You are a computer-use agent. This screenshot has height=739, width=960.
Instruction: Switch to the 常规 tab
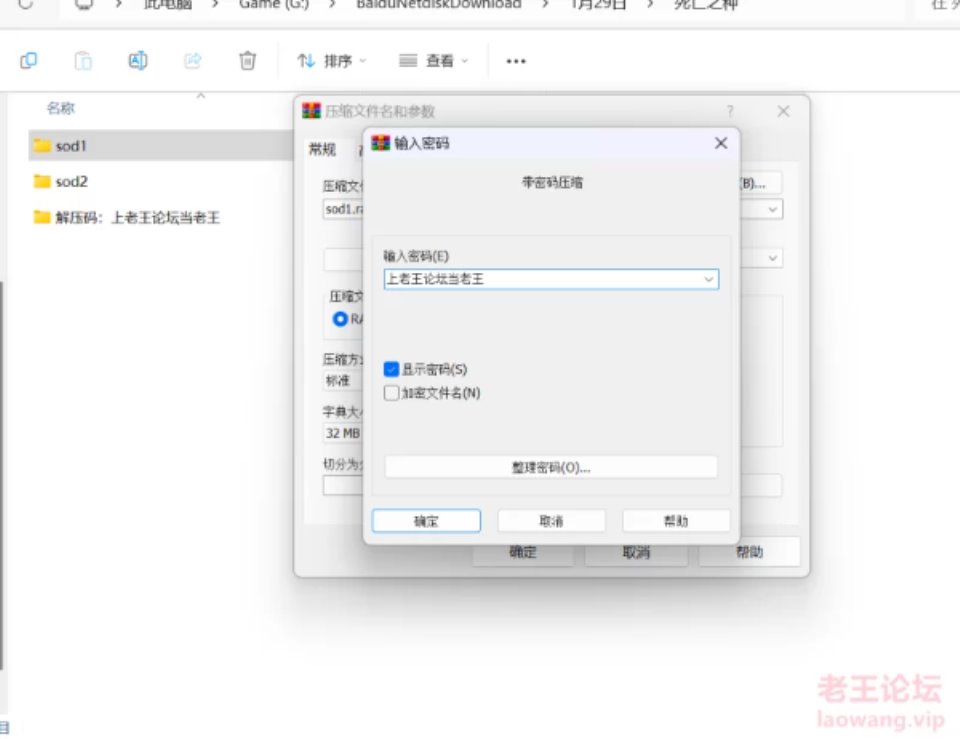[322, 150]
